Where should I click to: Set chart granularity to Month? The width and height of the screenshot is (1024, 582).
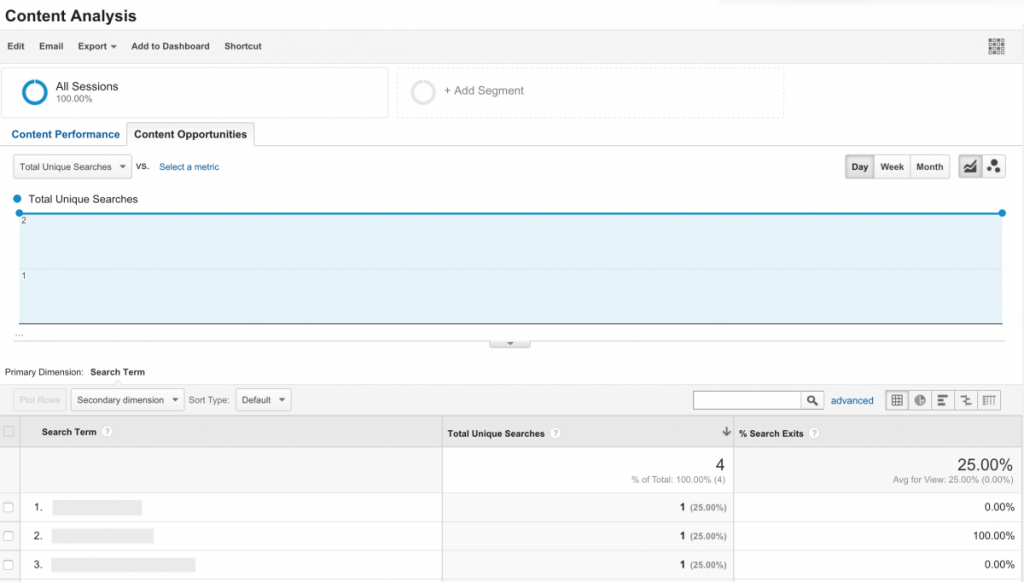[x=929, y=167]
